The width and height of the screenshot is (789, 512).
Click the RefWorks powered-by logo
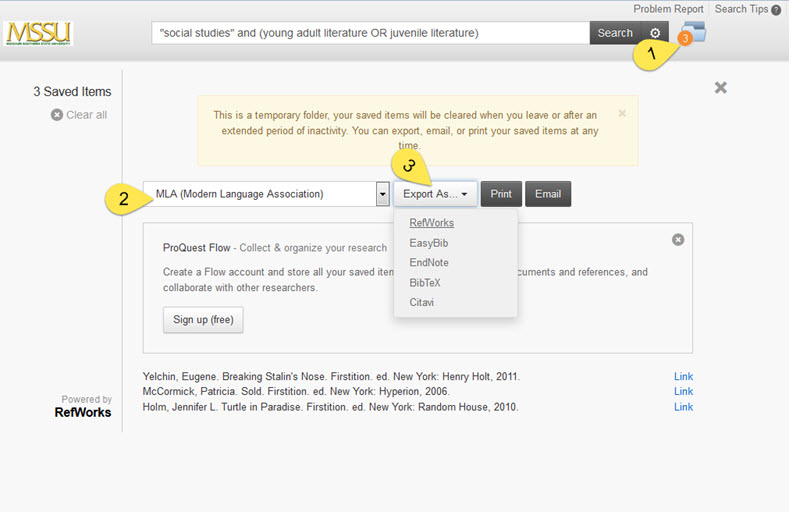[x=83, y=412]
